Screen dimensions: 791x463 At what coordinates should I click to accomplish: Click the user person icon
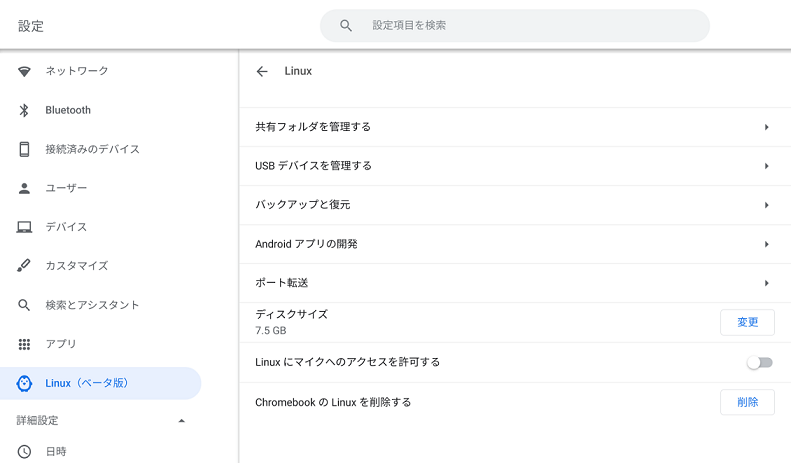coord(24,188)
